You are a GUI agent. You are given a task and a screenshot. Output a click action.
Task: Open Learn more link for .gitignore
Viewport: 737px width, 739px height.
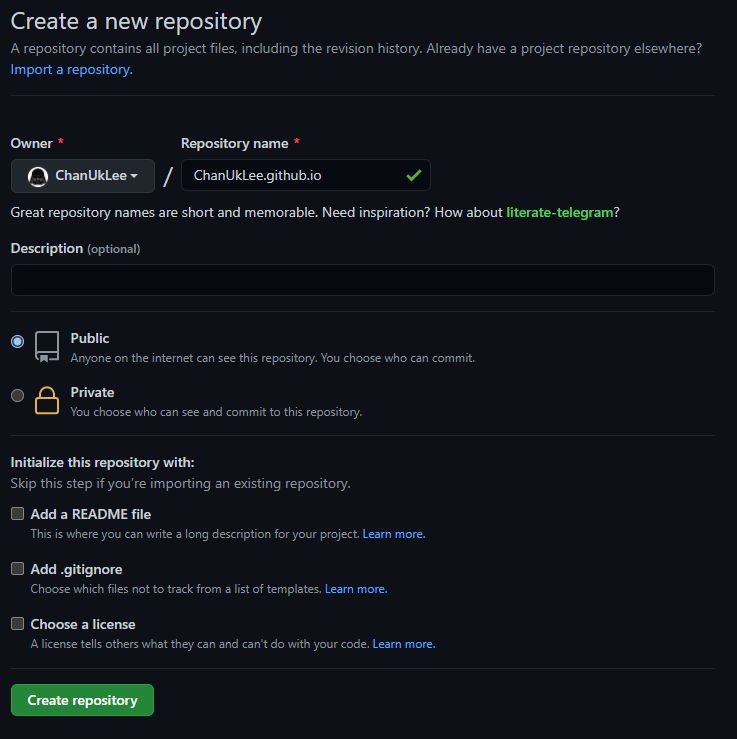click(x=356, y=589)
